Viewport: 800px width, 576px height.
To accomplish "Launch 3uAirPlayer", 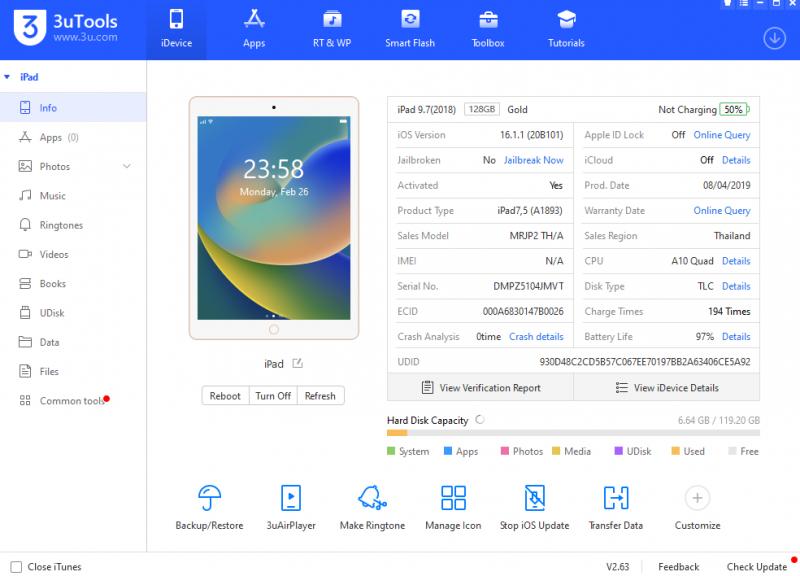I will point(291,507).
